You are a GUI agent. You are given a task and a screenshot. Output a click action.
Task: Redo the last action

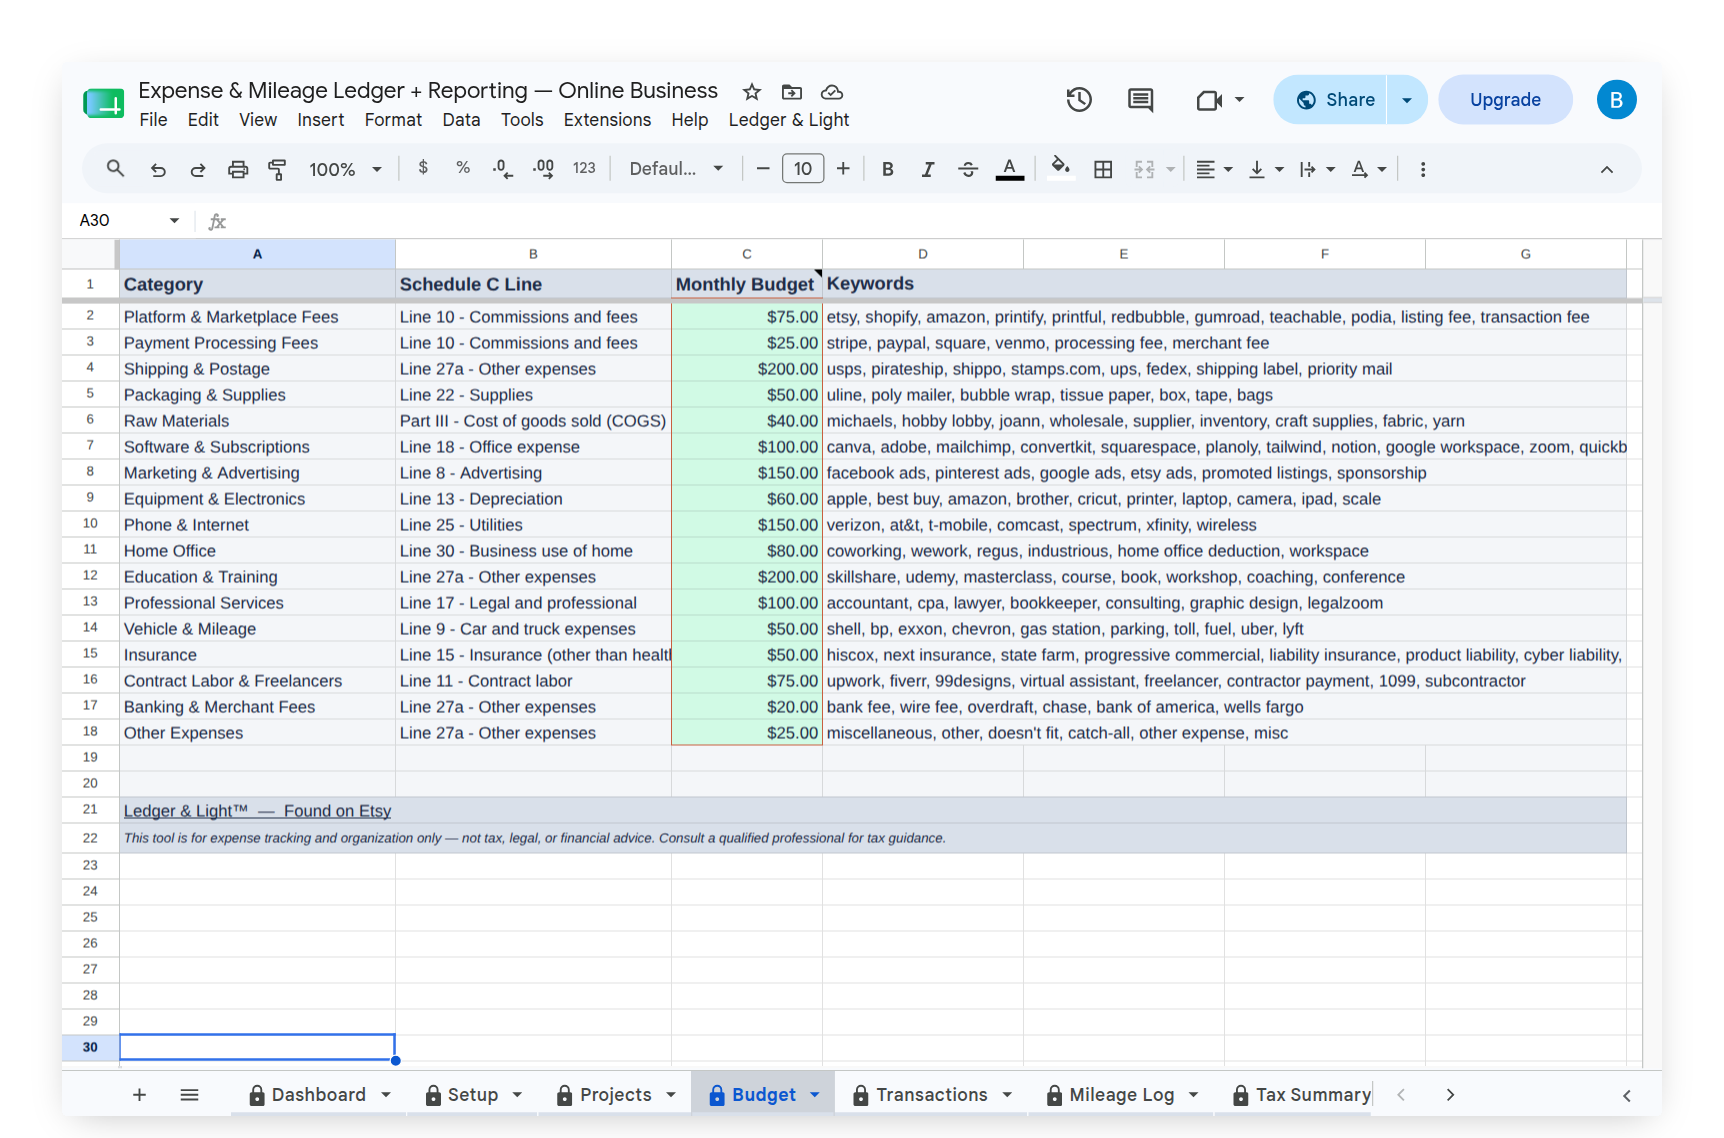(197, 170)
